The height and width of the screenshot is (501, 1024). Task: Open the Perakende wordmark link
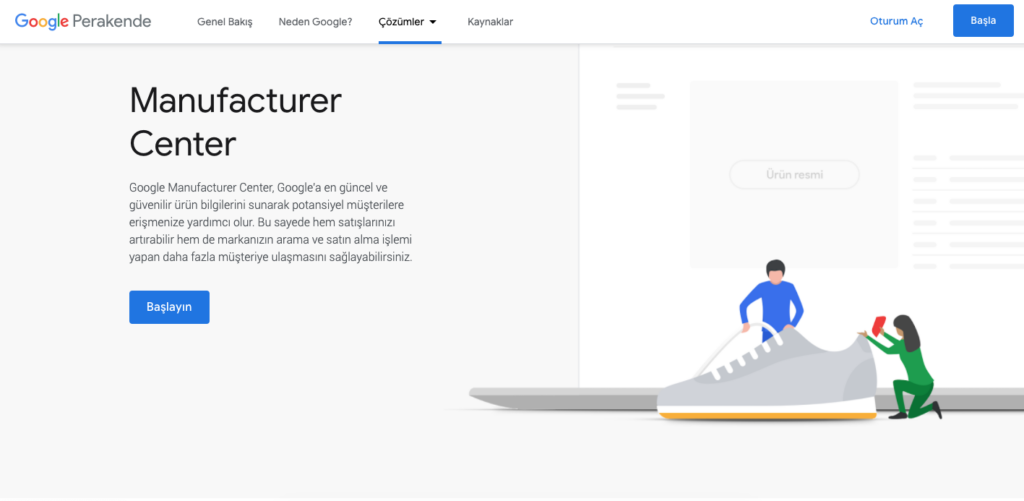click(x=112, y=21)
